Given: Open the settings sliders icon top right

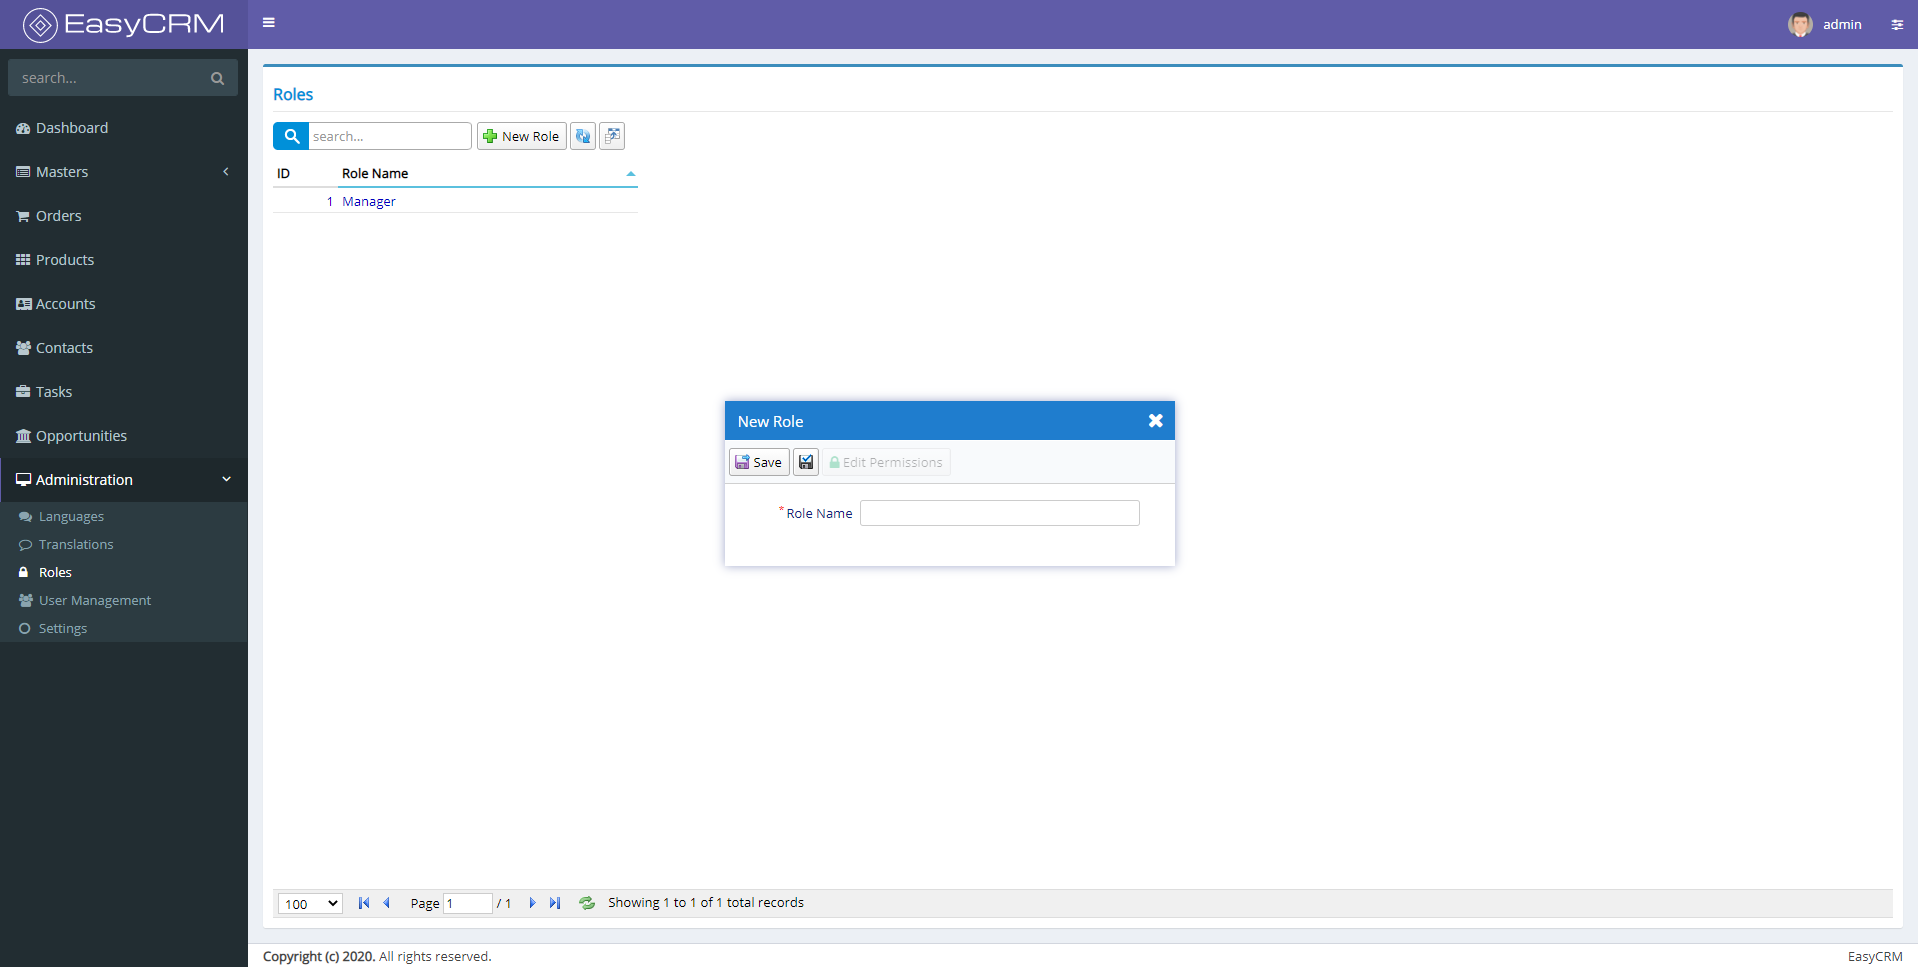Looking at the screenshot, I should pyautogui.click(x=1897, y=24).
